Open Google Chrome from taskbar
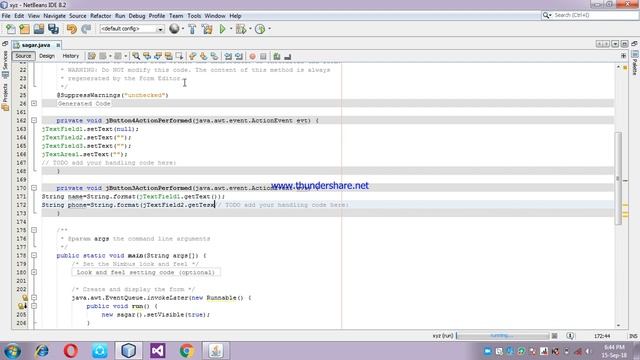Viewport: 640px width, 360px height. (x=187, y=351)
